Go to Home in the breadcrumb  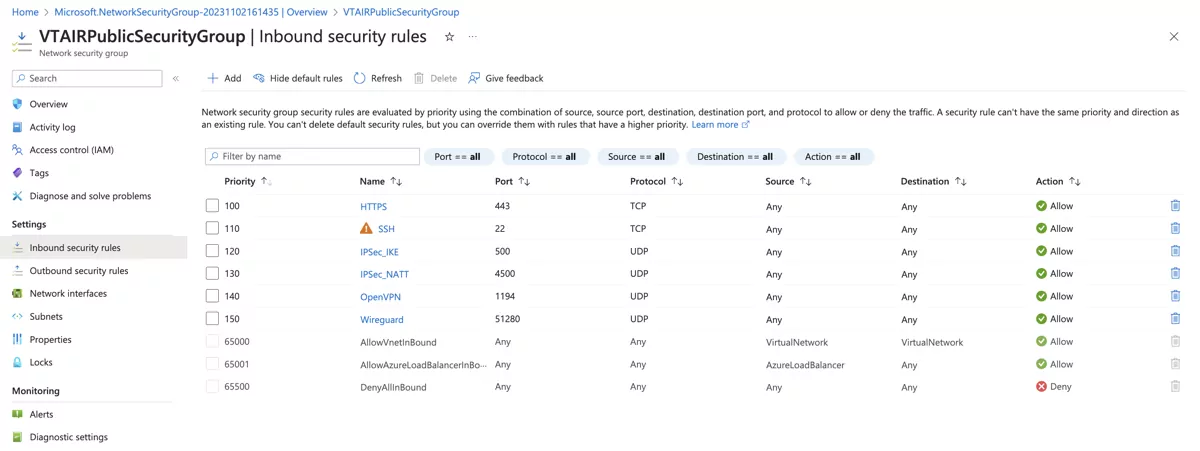[25, 12]
